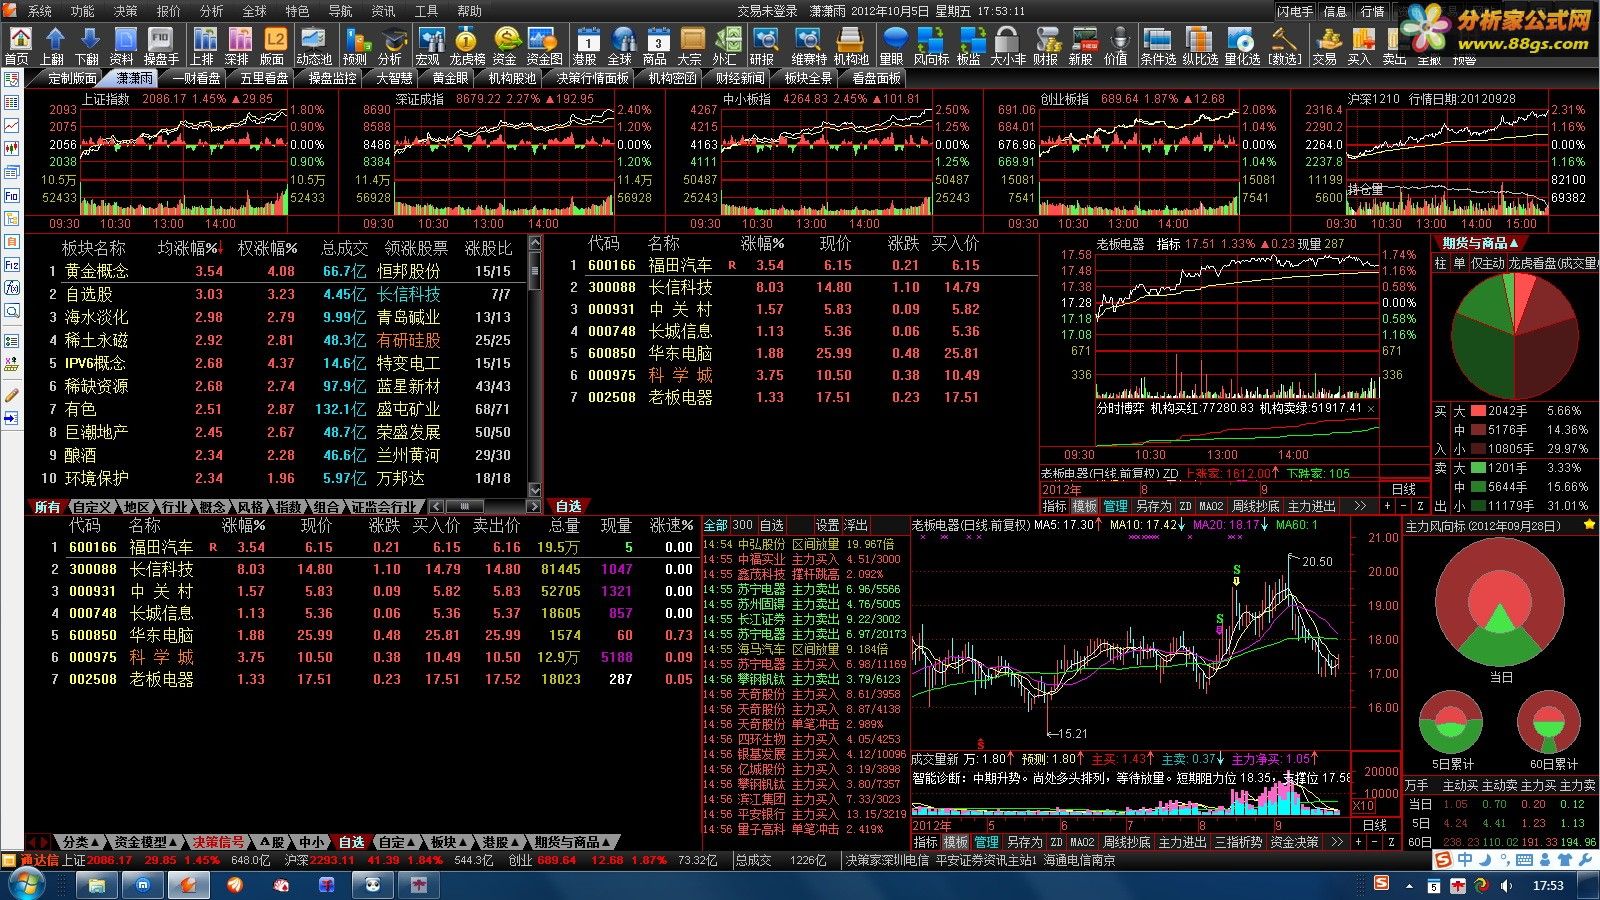Screen dimensions: 1600x900
Task: Select the 中小 bottom tab
Action: [x=311, y=842]
